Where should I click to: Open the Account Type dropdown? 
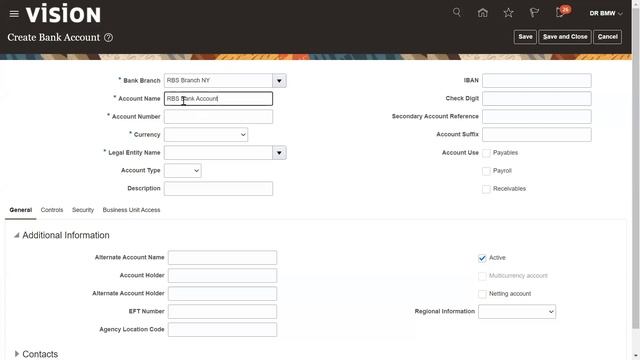click(x=182, y=171)
